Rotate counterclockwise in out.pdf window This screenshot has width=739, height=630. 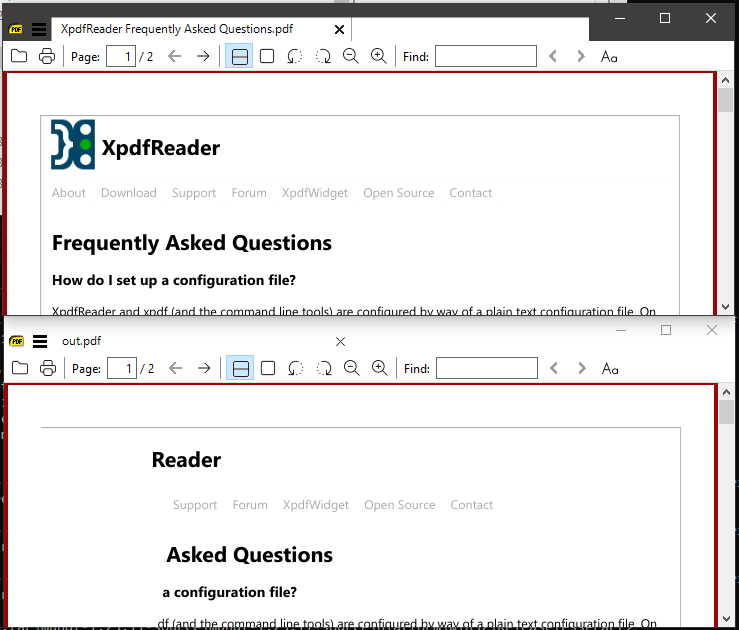(x=296, y=368)
